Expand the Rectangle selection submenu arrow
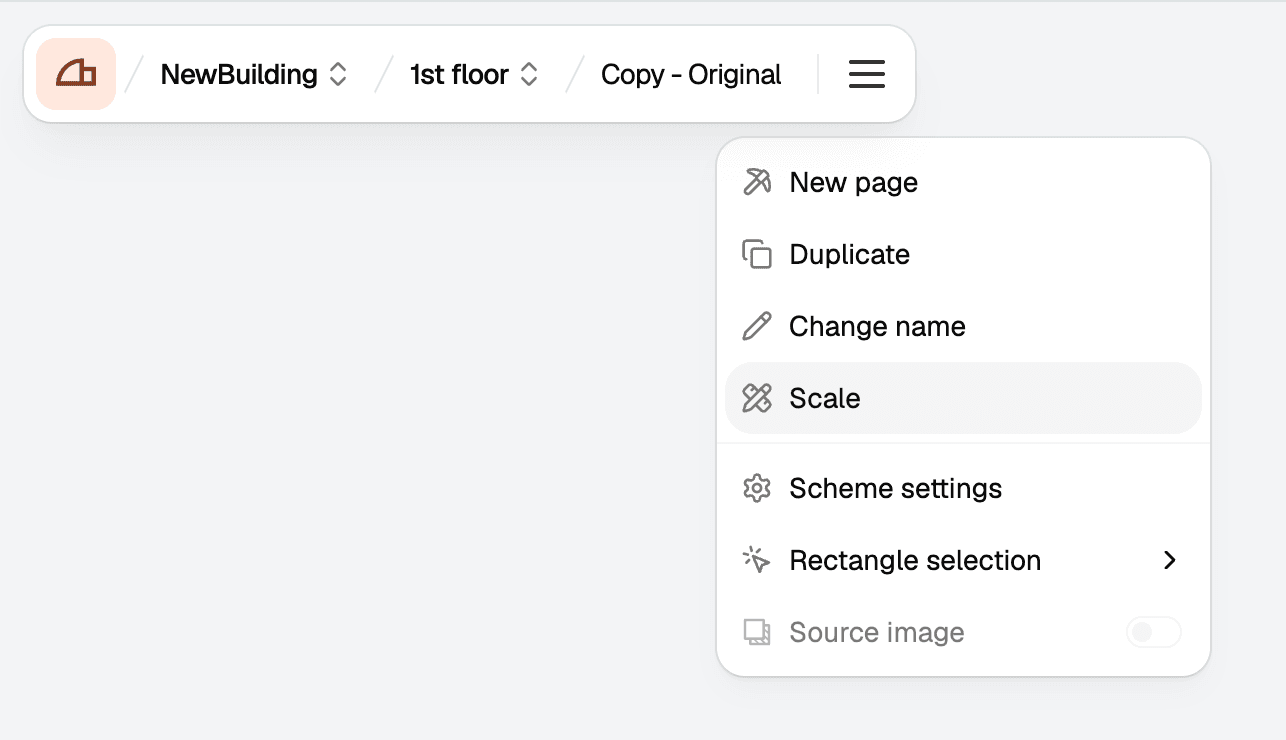Image resolution: width=1286 pixels, height=740 pixels. pos(1170,560)
